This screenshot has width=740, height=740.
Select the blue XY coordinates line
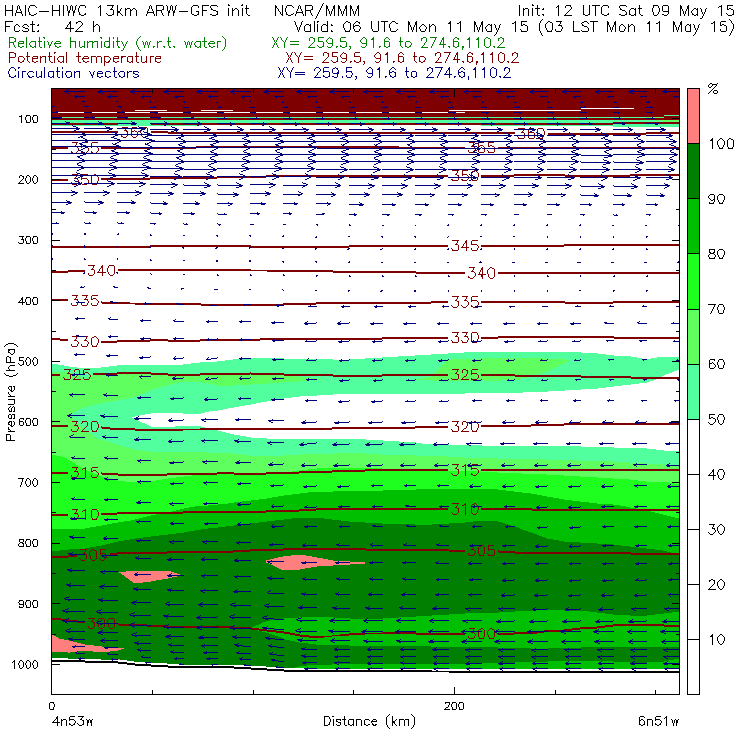[394, 73]
